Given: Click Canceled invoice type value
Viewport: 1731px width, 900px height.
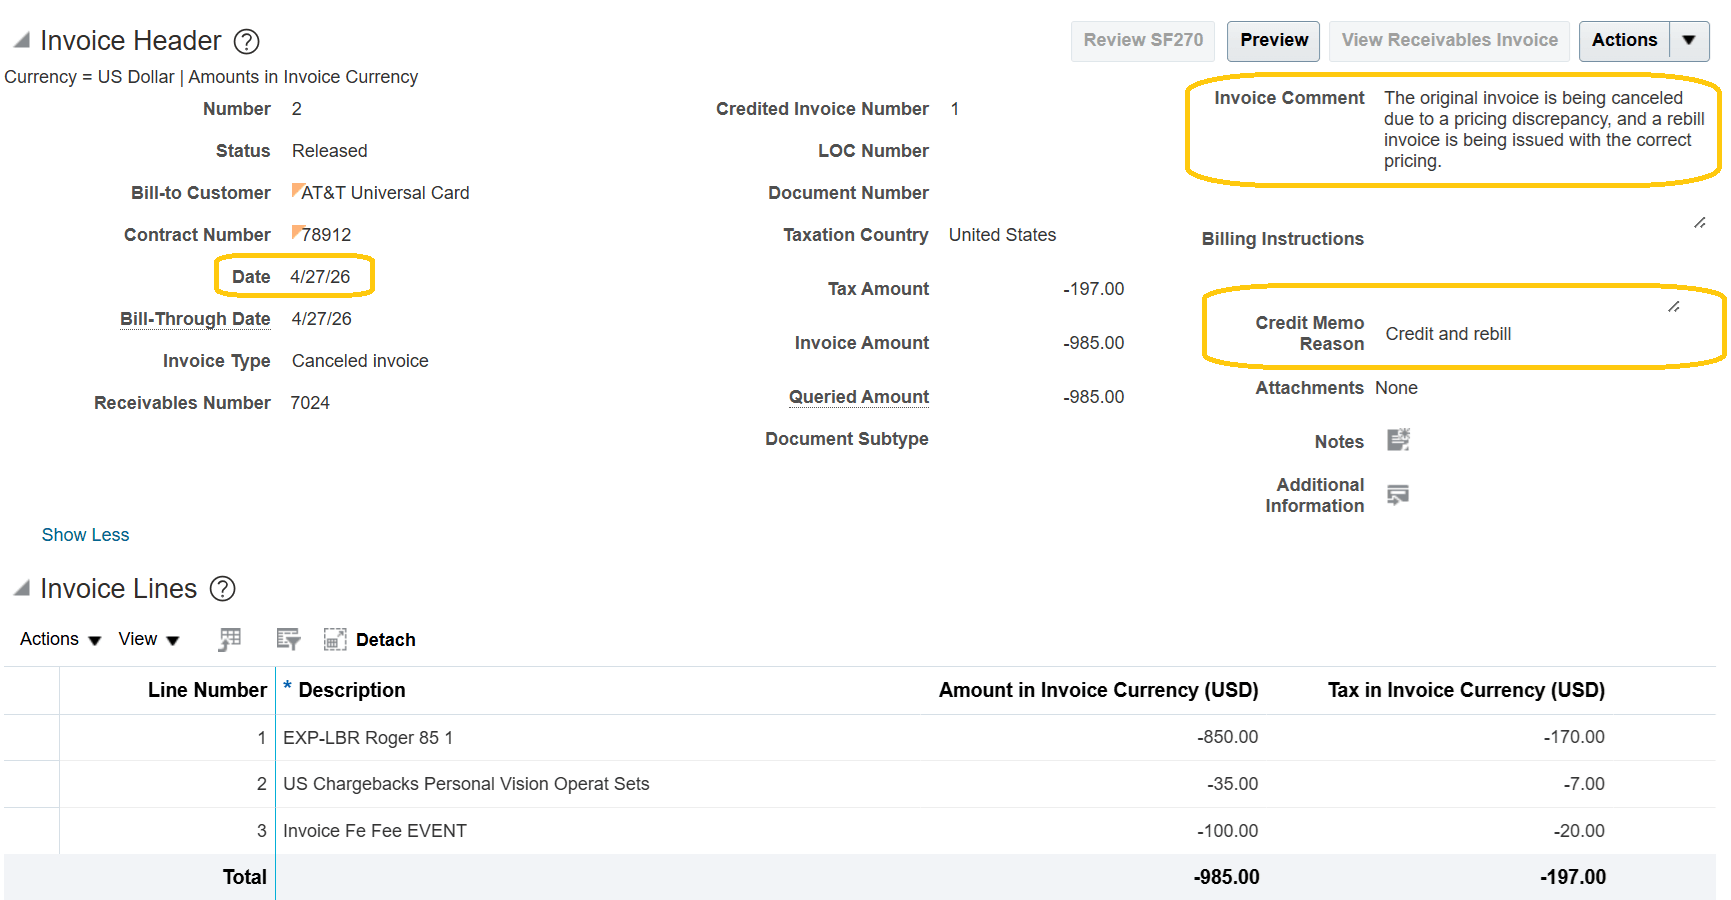Looking at the screenshot, I should [x=360, y=361].
